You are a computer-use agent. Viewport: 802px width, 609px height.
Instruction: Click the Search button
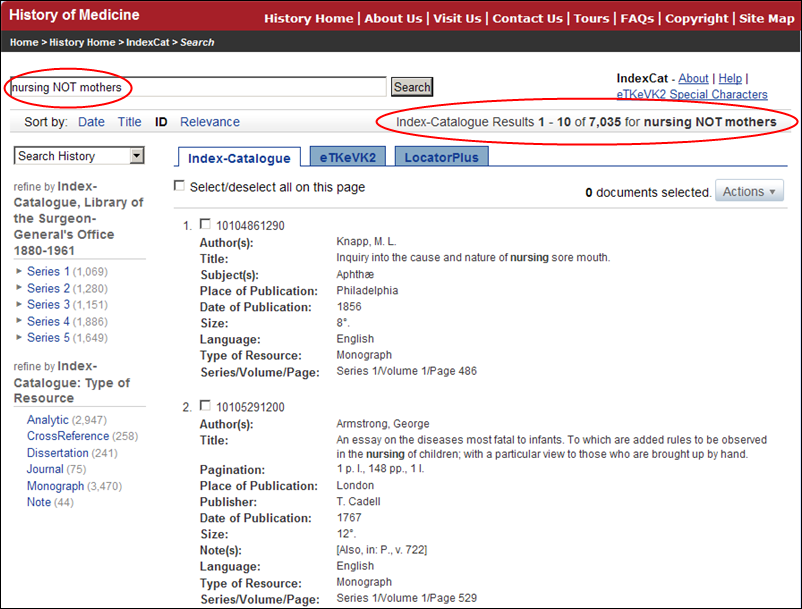click(412, 87)
